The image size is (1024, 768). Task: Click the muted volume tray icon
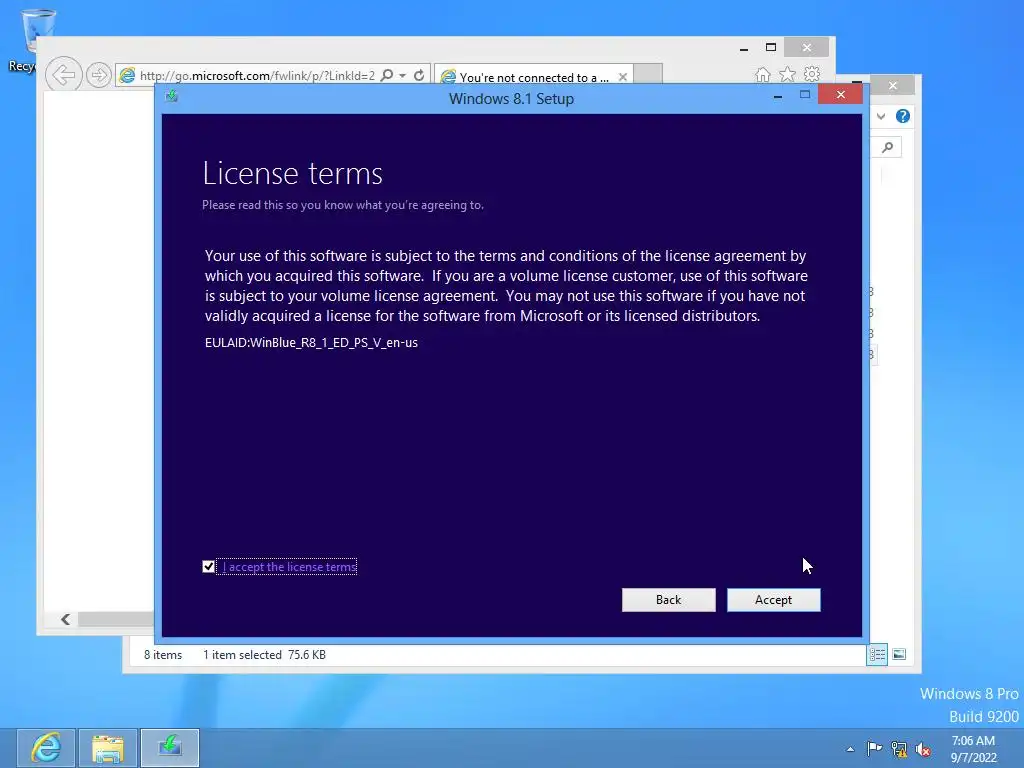923,749
